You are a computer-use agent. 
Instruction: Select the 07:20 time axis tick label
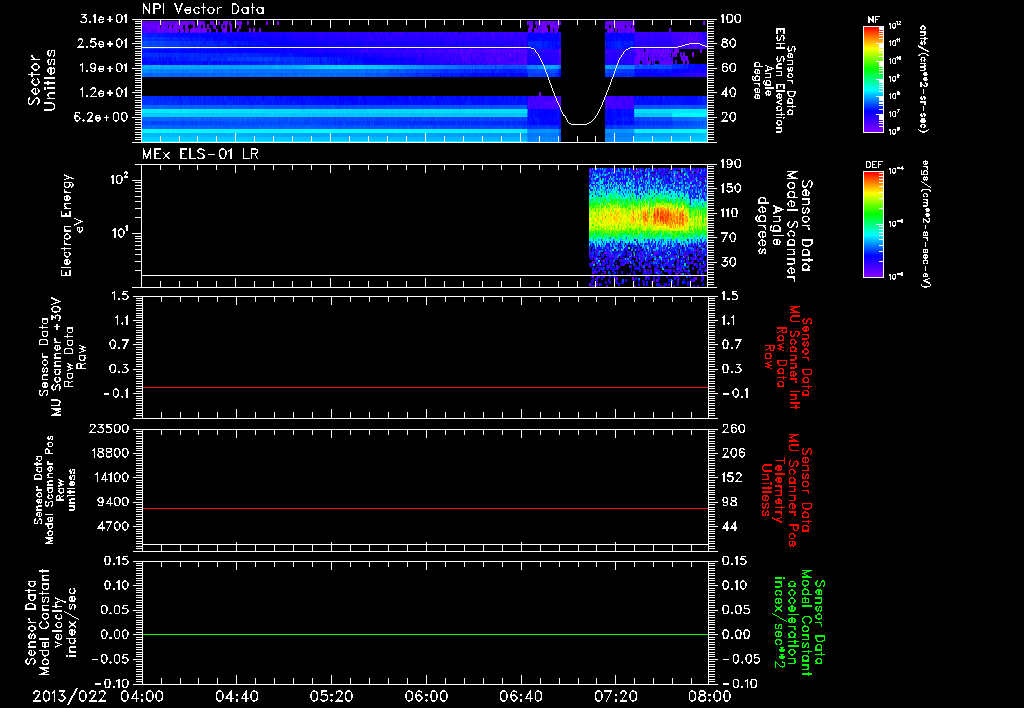[x=615, y=696]
